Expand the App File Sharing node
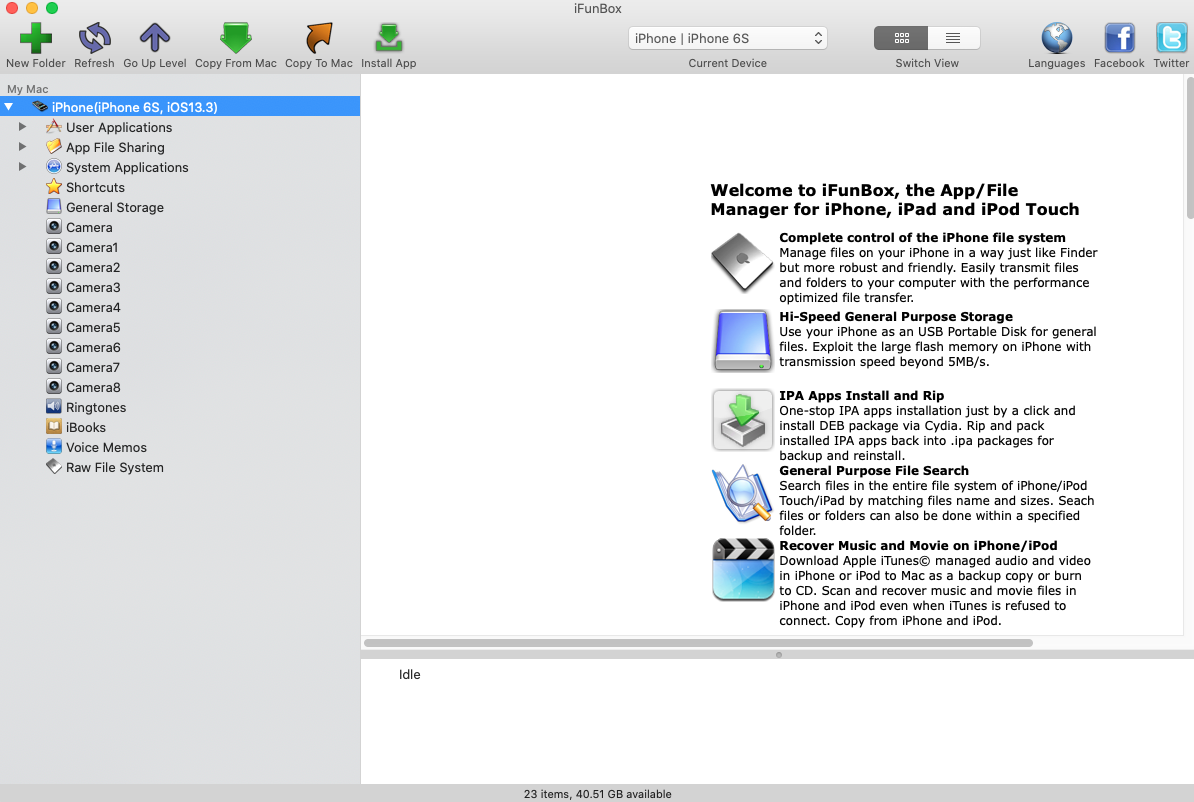Image resolution: width=1194 pixels, height=802 pixels. point(23,146)
